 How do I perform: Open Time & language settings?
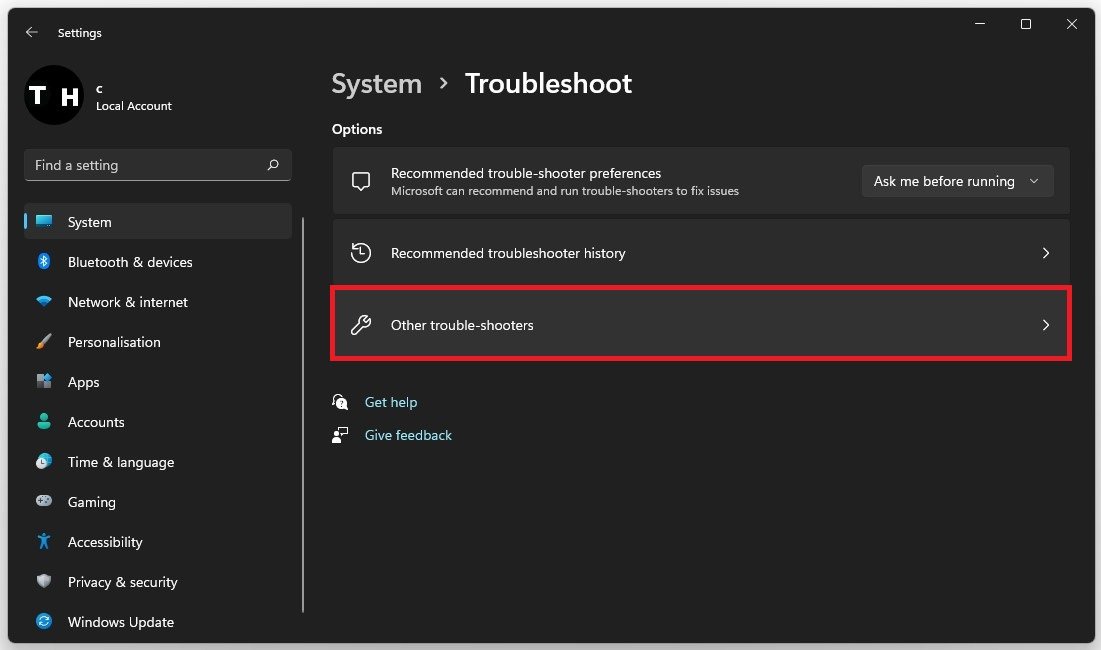pos(120,462)
